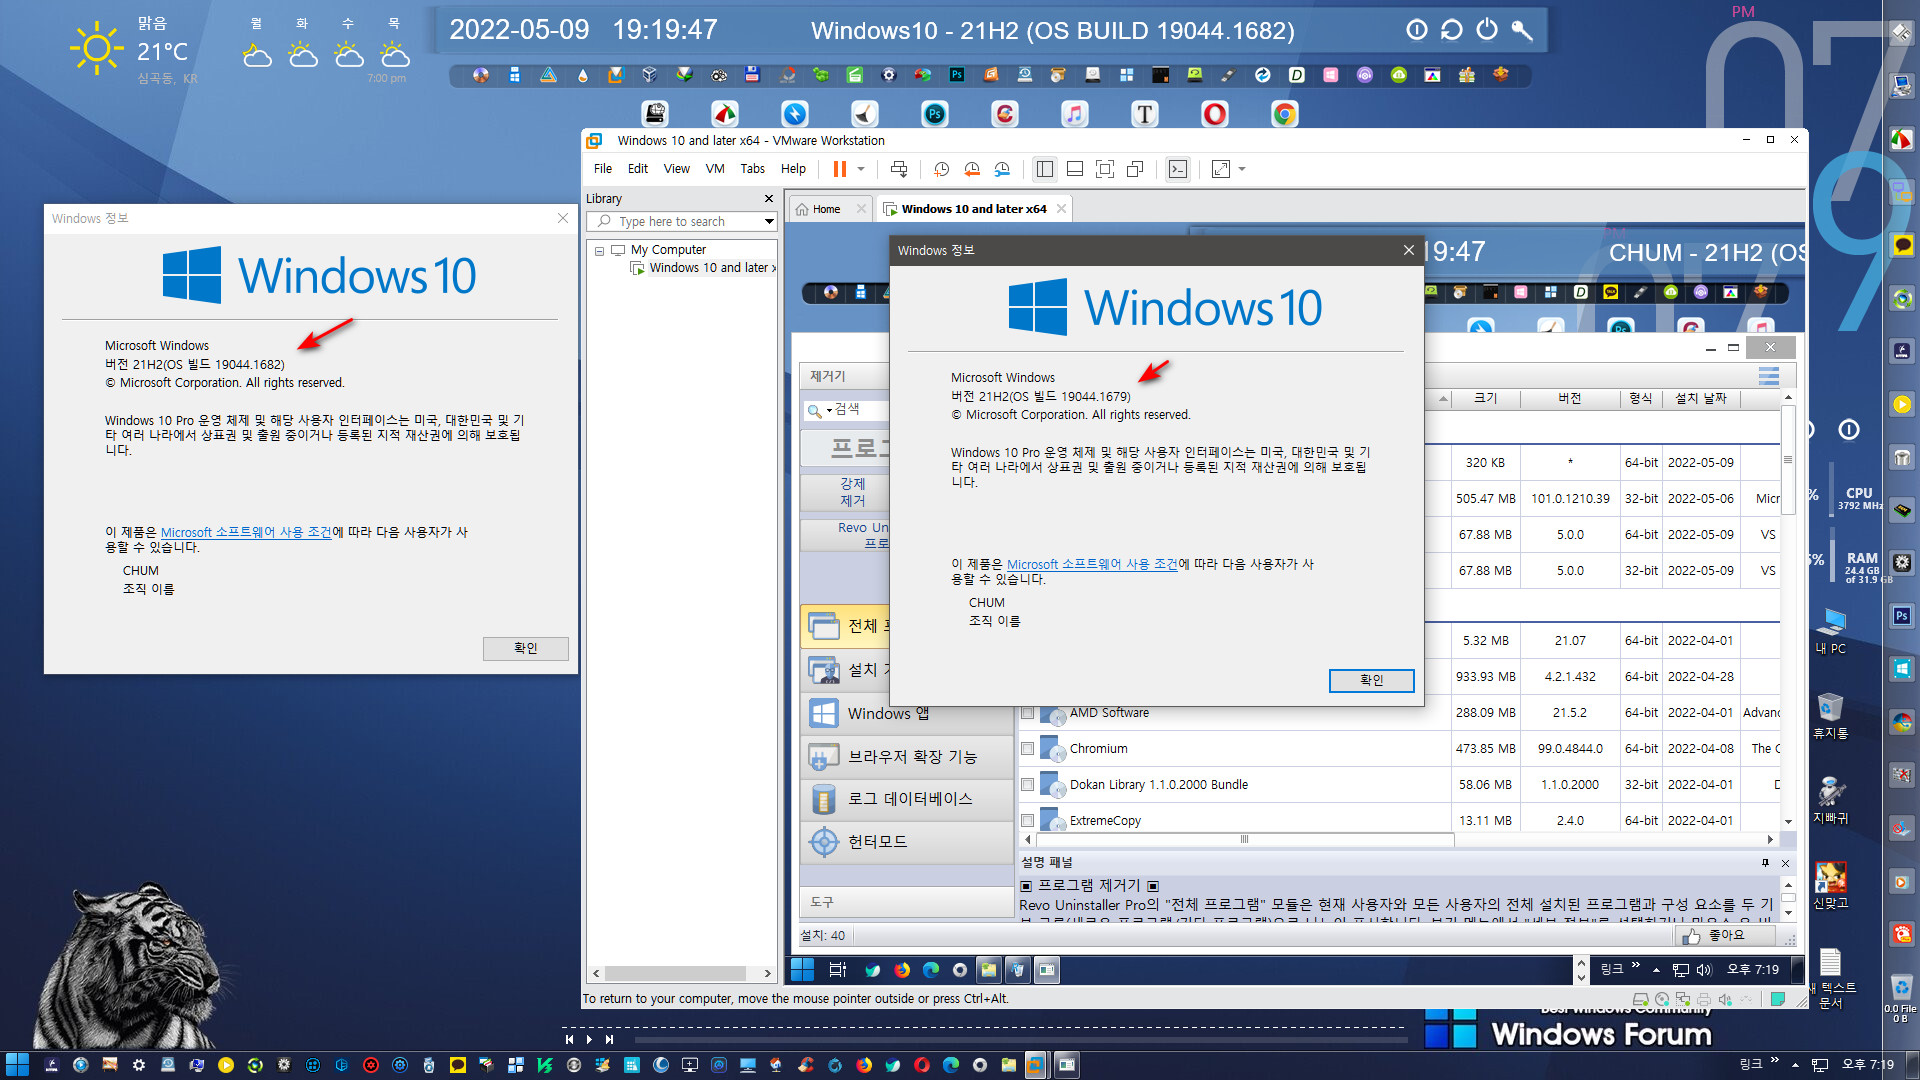Click VMware status bar sound device icon
This screenshot has width=1920, height=1080.
[1725, 999]
